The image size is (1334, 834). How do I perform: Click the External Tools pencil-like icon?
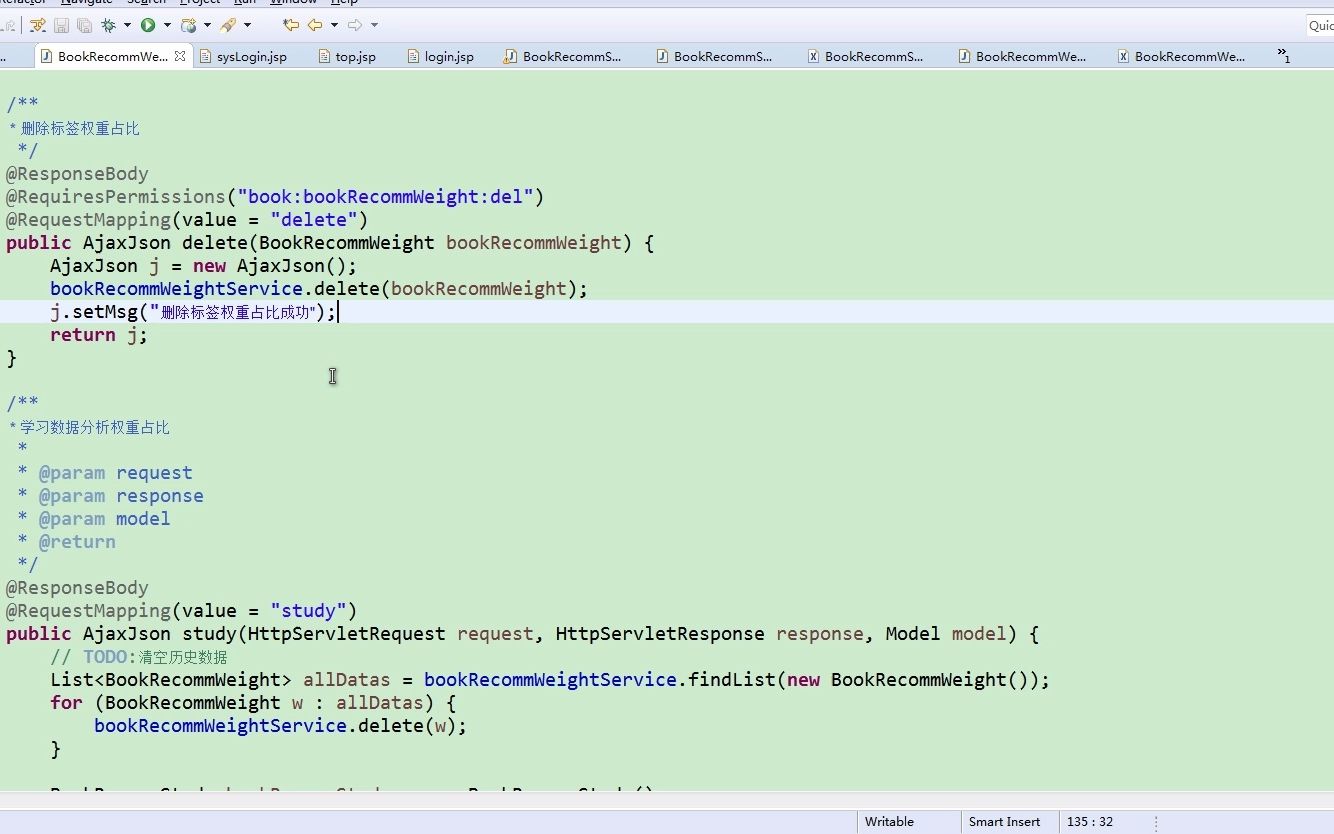point(228,25)
